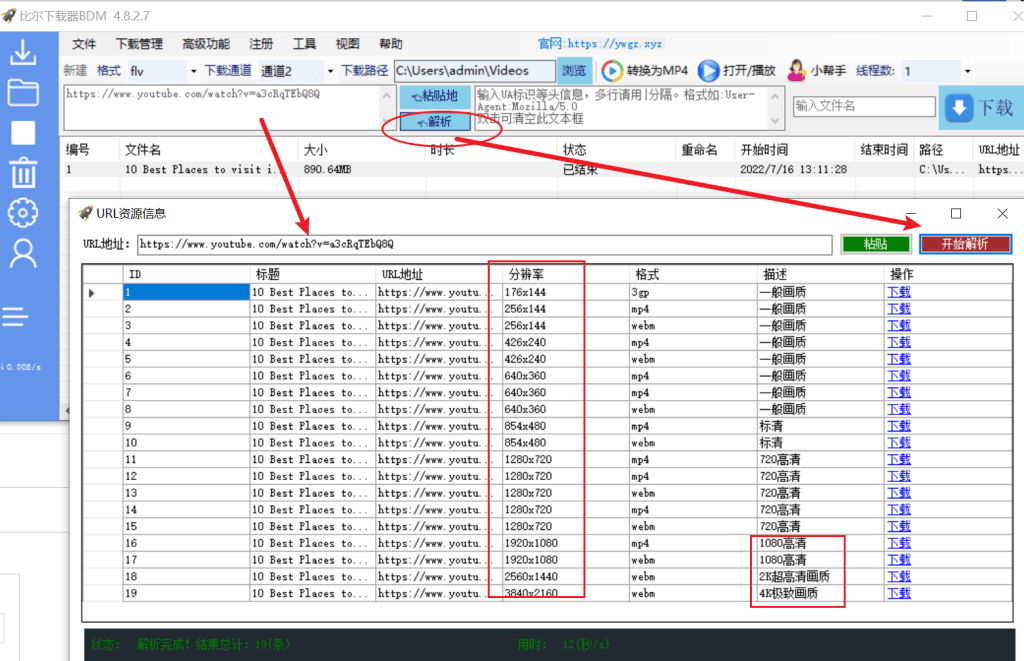The height and width of the screenshot is (661, 1024).
Task: Expand the 格式 flv dropdown
Action: coord(193,71)
